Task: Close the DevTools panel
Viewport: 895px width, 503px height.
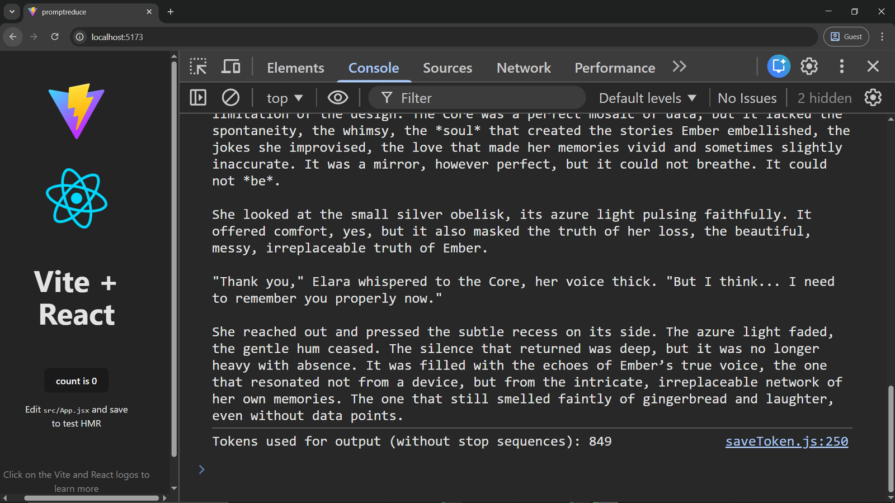Action: click(x=873, y=67)
